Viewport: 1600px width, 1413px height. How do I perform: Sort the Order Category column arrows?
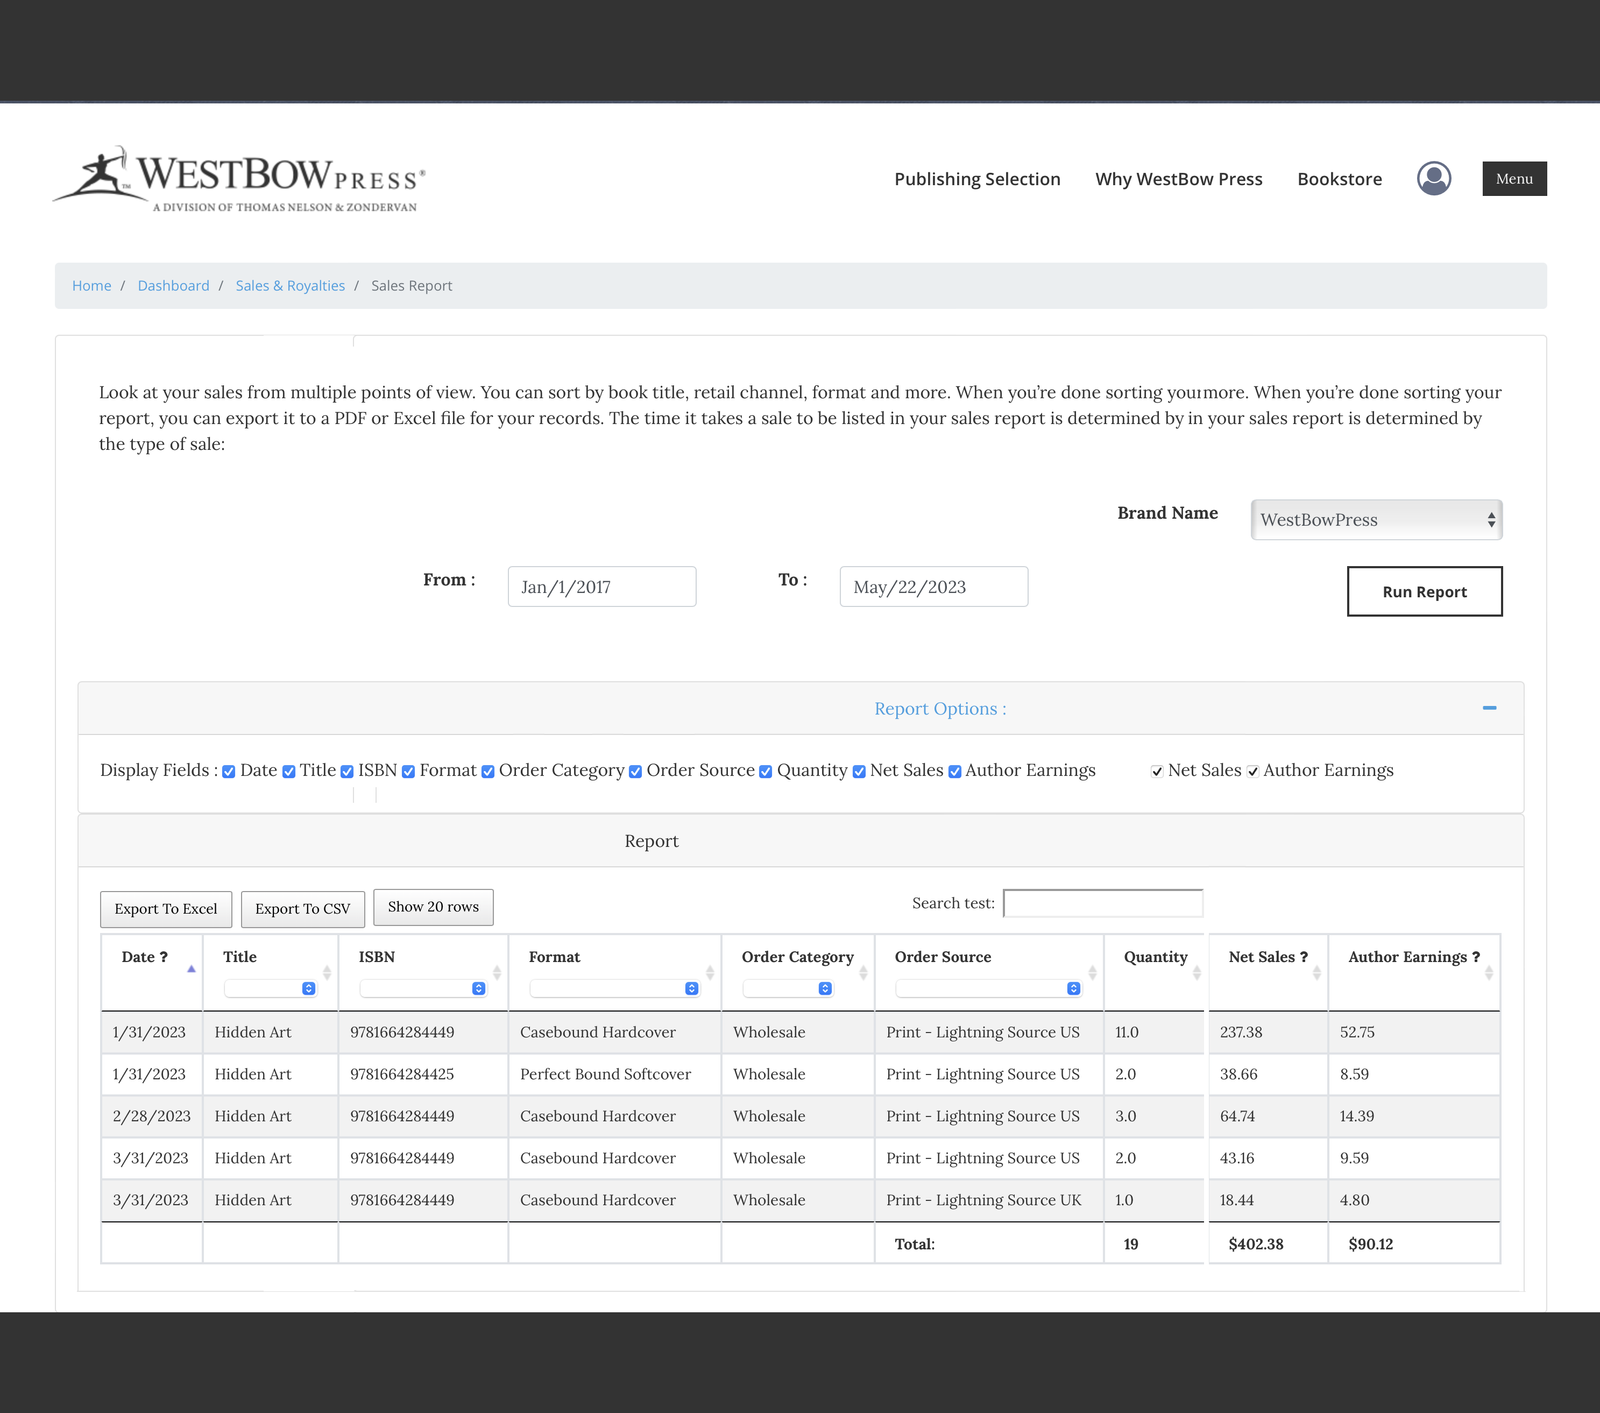click(x=863, y=972)
